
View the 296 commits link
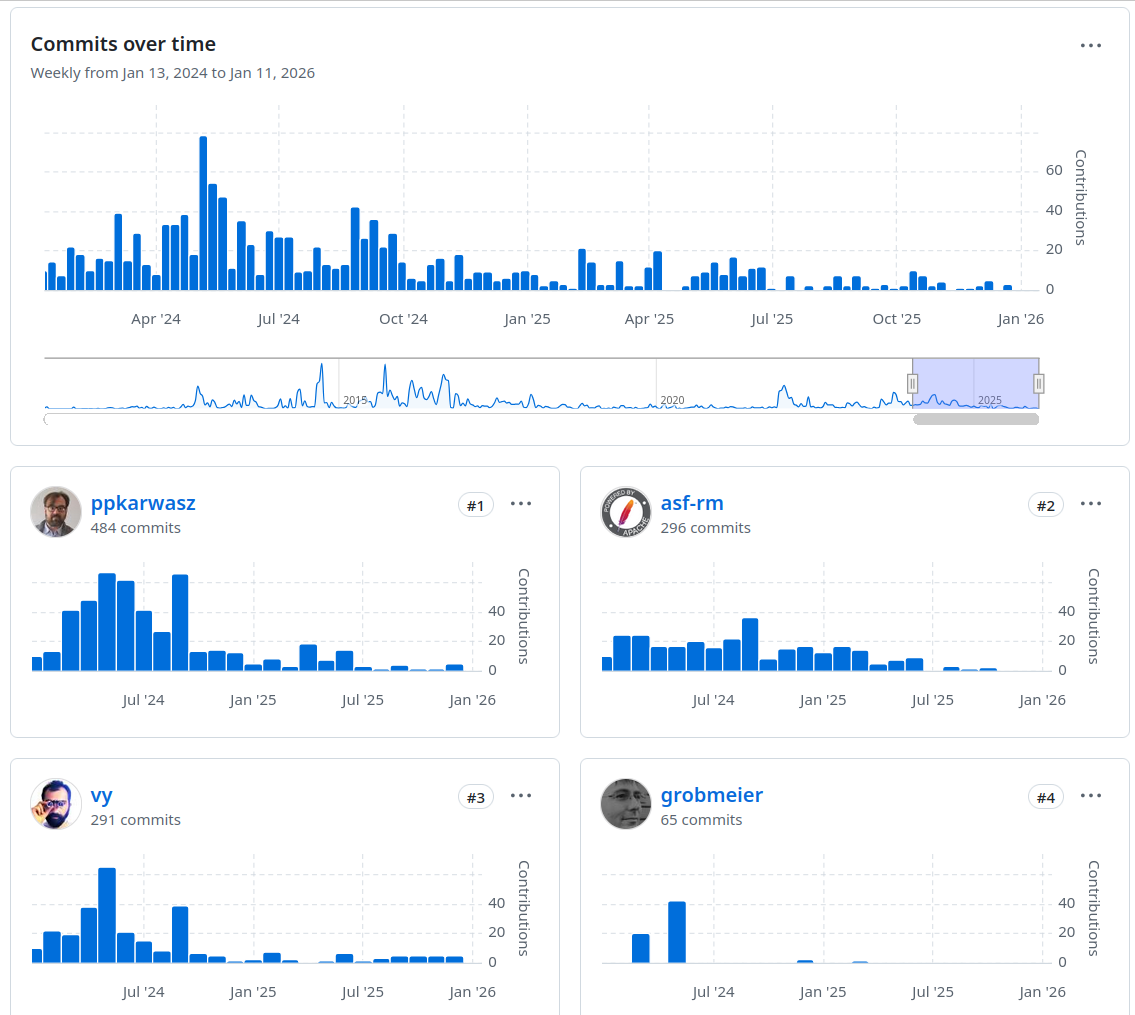tap(705, 528)
